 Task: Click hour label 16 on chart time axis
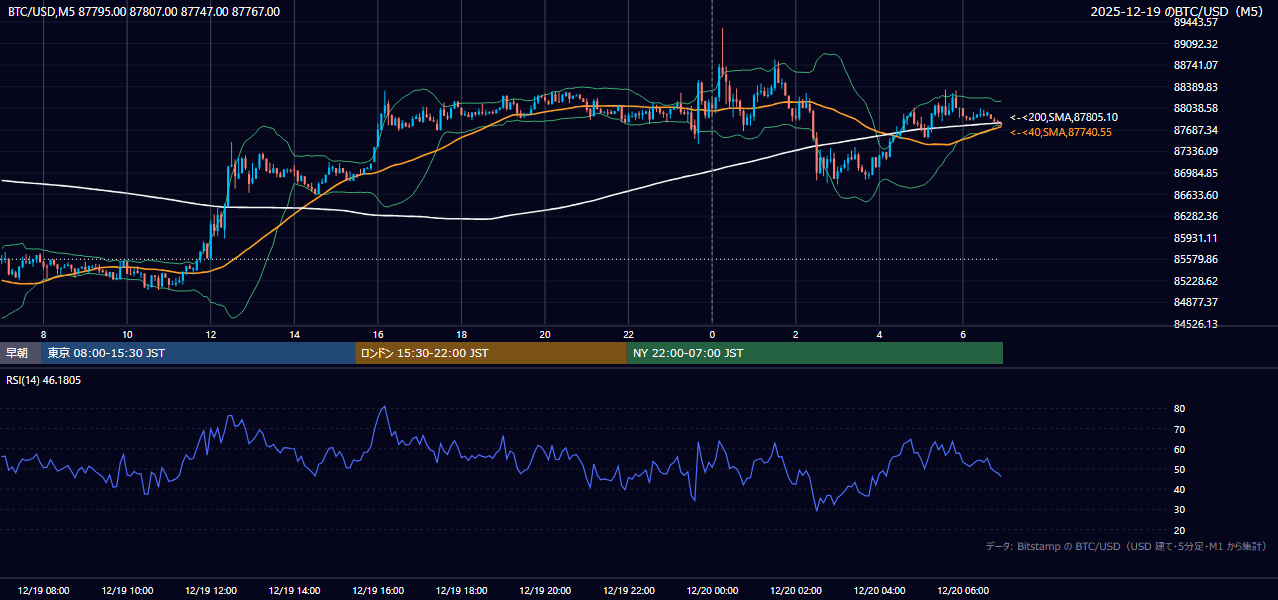pyautogui.click(x=378, y=334)
